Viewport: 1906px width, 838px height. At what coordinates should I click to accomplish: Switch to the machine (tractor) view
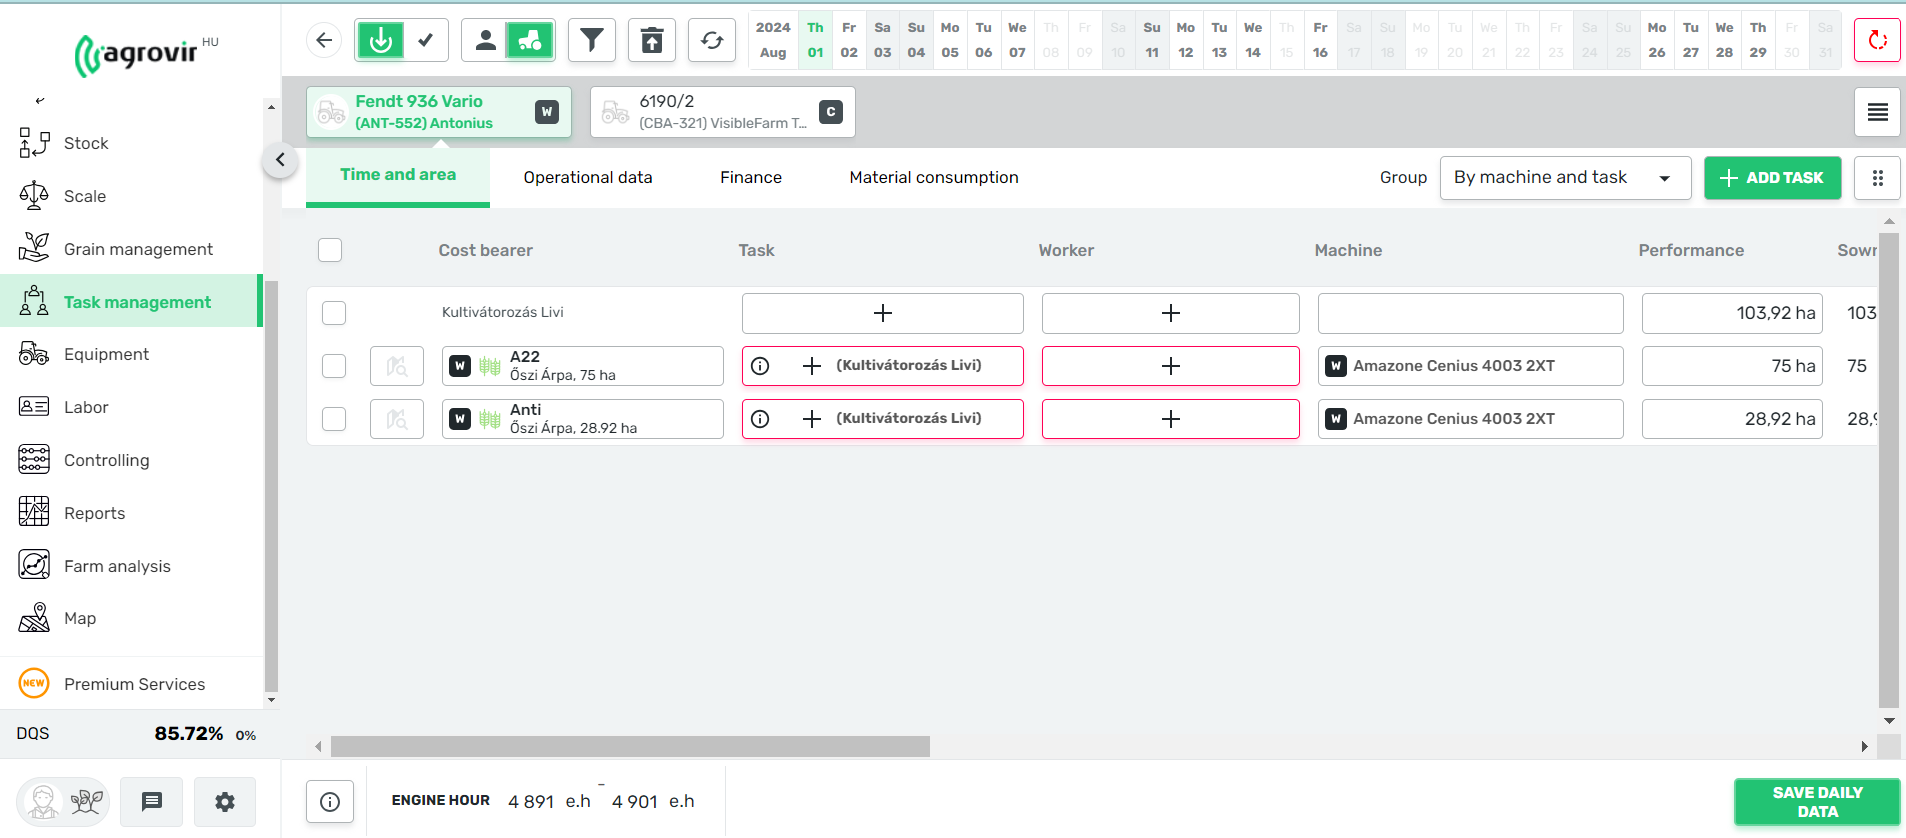(531, 40)
